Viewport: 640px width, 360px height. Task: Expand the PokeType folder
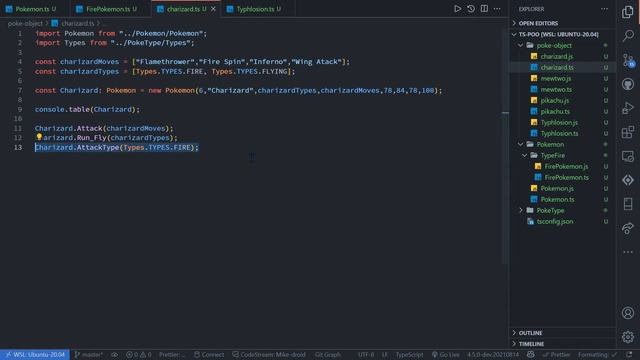550,211
